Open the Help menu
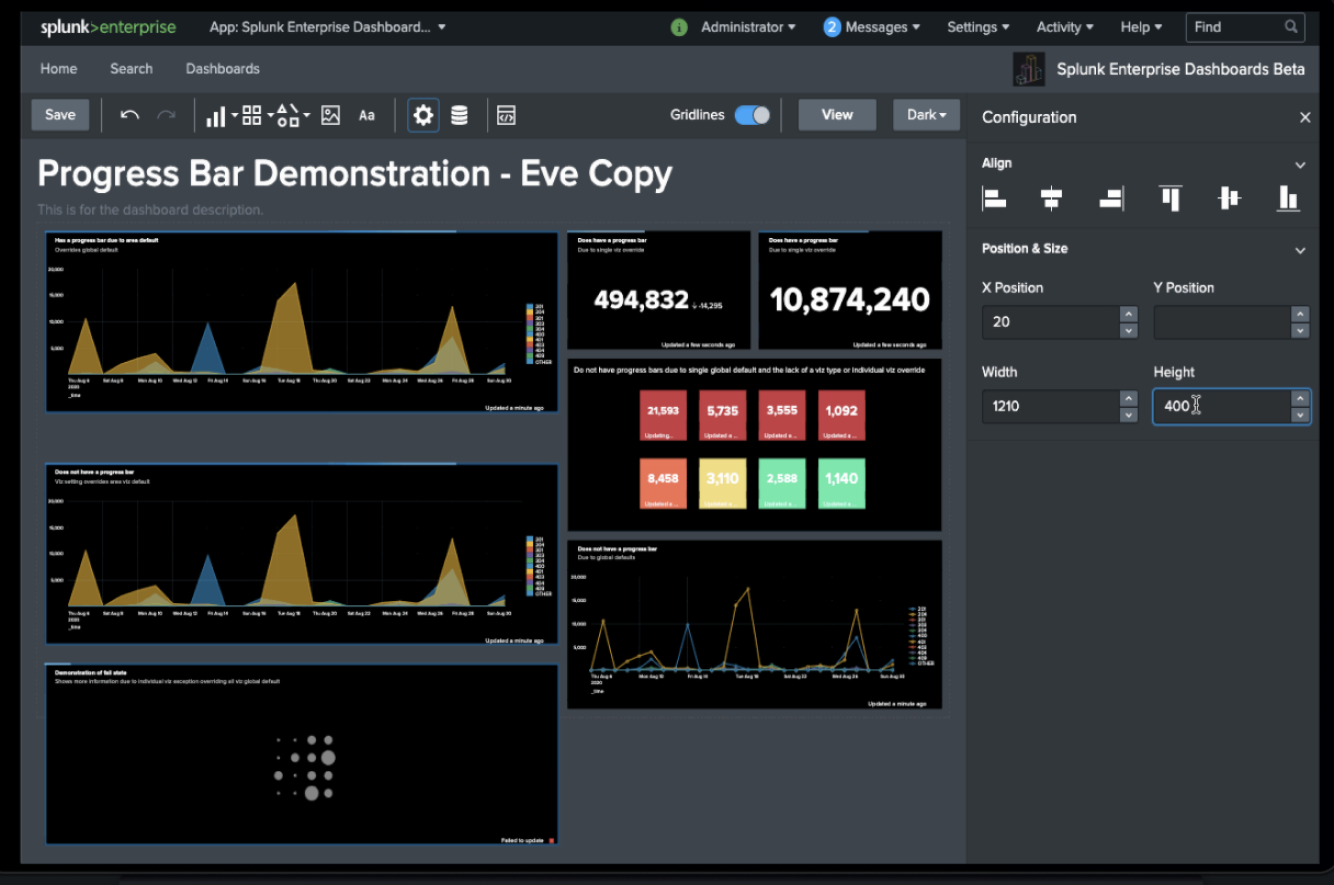 click(1141, 27)
